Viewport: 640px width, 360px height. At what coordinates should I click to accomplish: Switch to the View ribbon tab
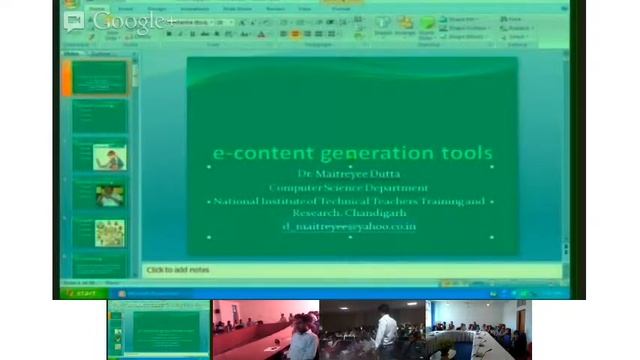click(304, 8)
